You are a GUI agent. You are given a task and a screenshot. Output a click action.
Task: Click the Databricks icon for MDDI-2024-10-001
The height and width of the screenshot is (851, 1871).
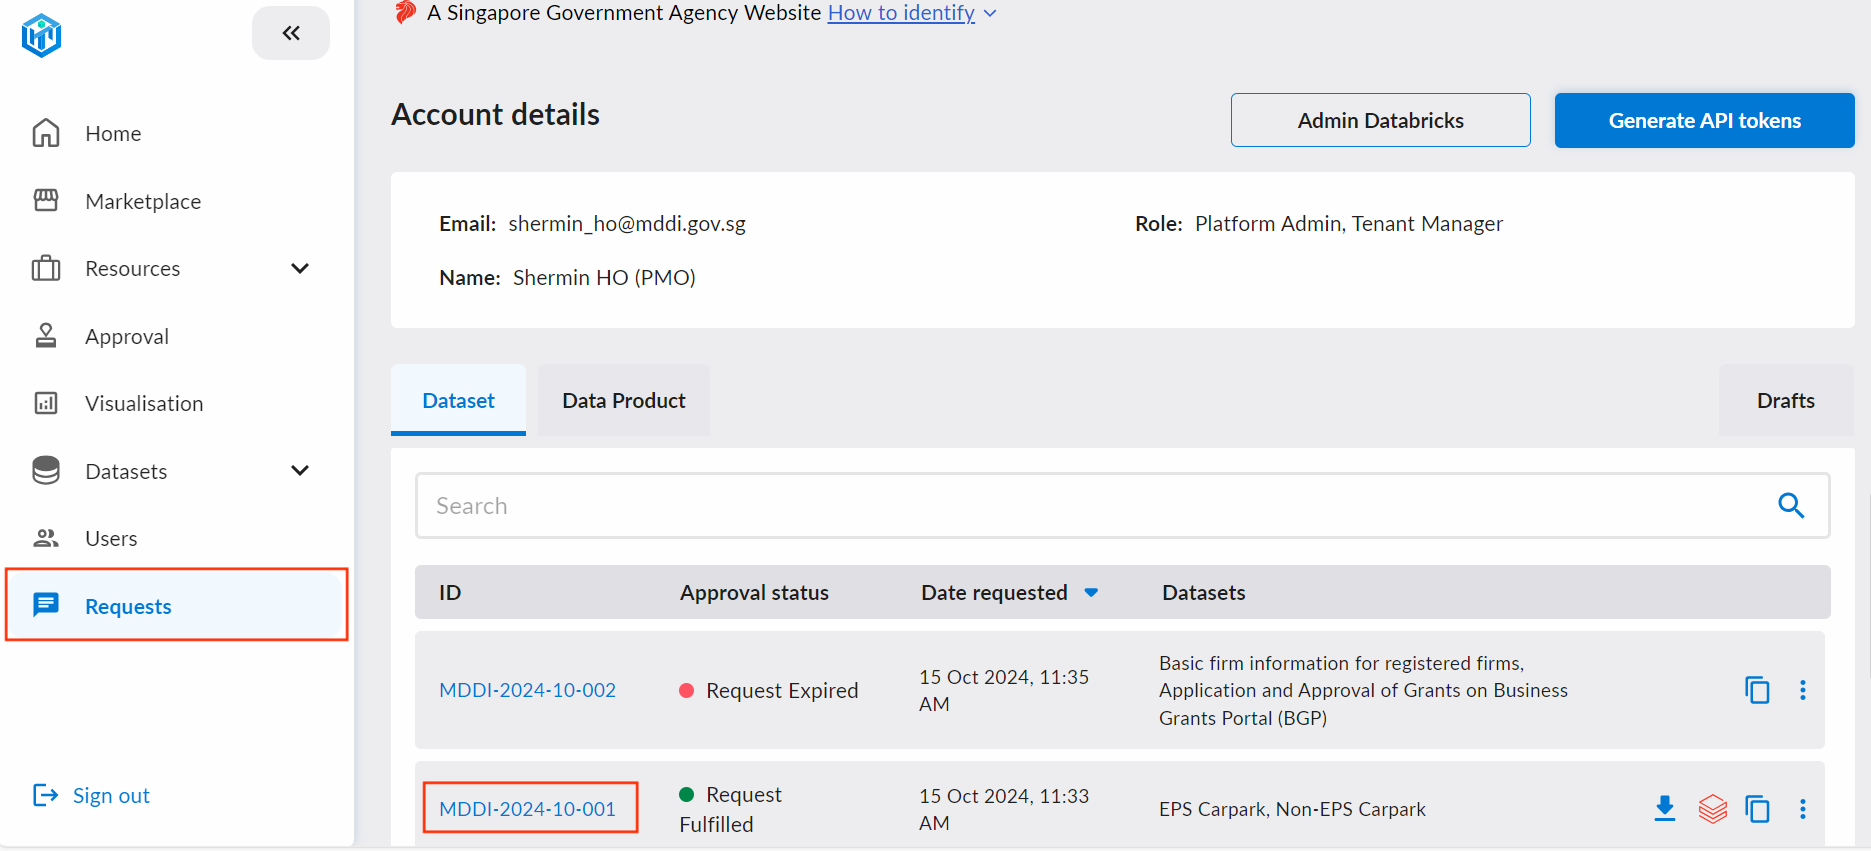pos(1713,808)
